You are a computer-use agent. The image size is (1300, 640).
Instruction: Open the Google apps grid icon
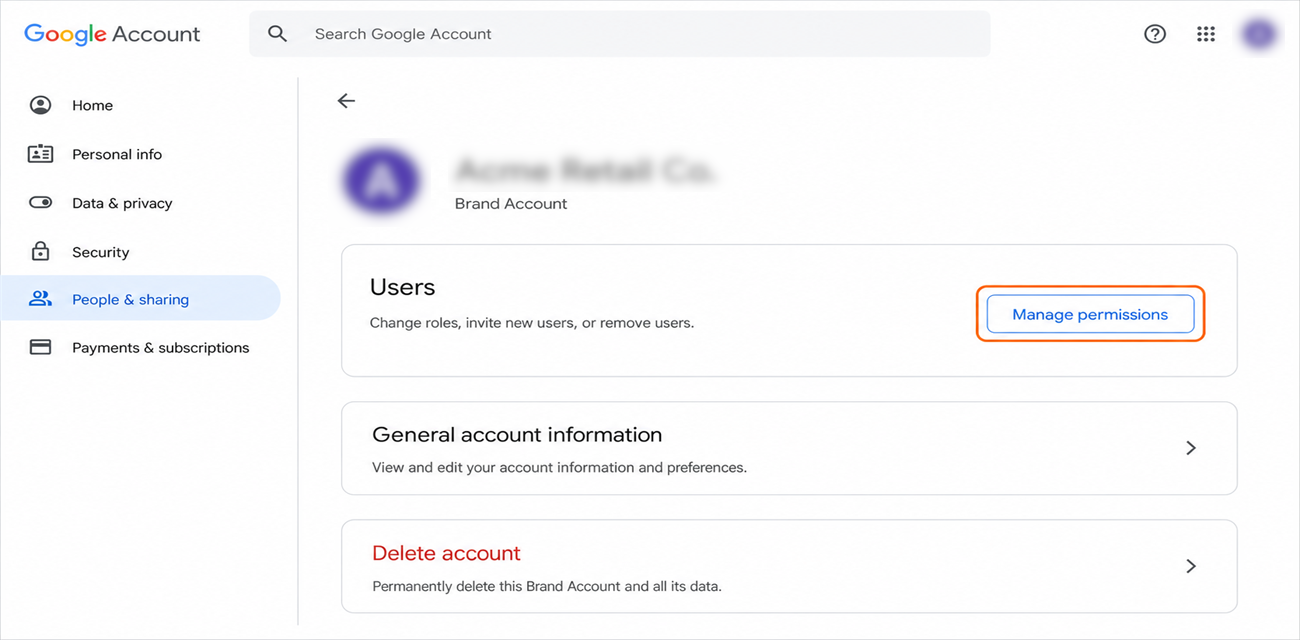point(1206,34)
